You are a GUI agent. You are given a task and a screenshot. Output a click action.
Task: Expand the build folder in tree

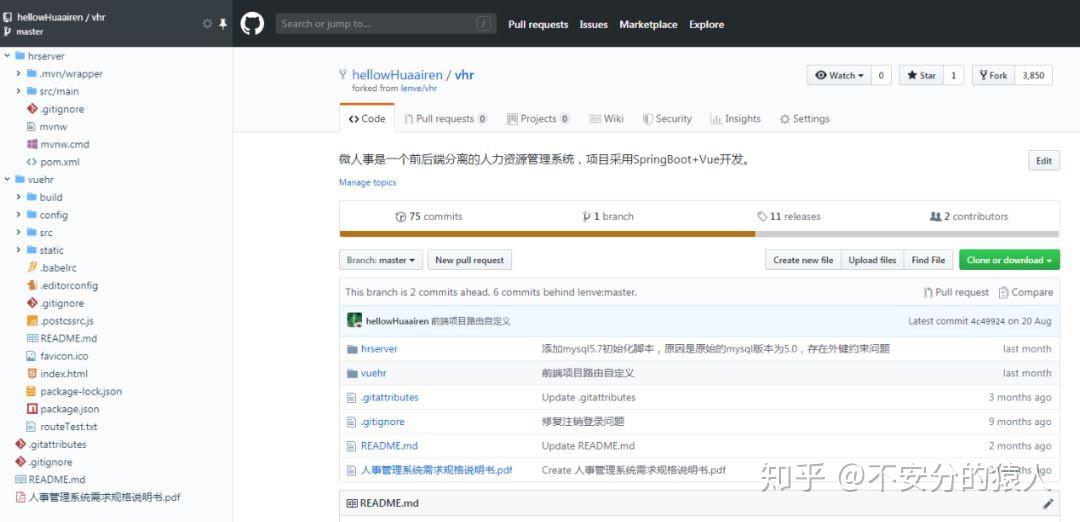point(19,197)
